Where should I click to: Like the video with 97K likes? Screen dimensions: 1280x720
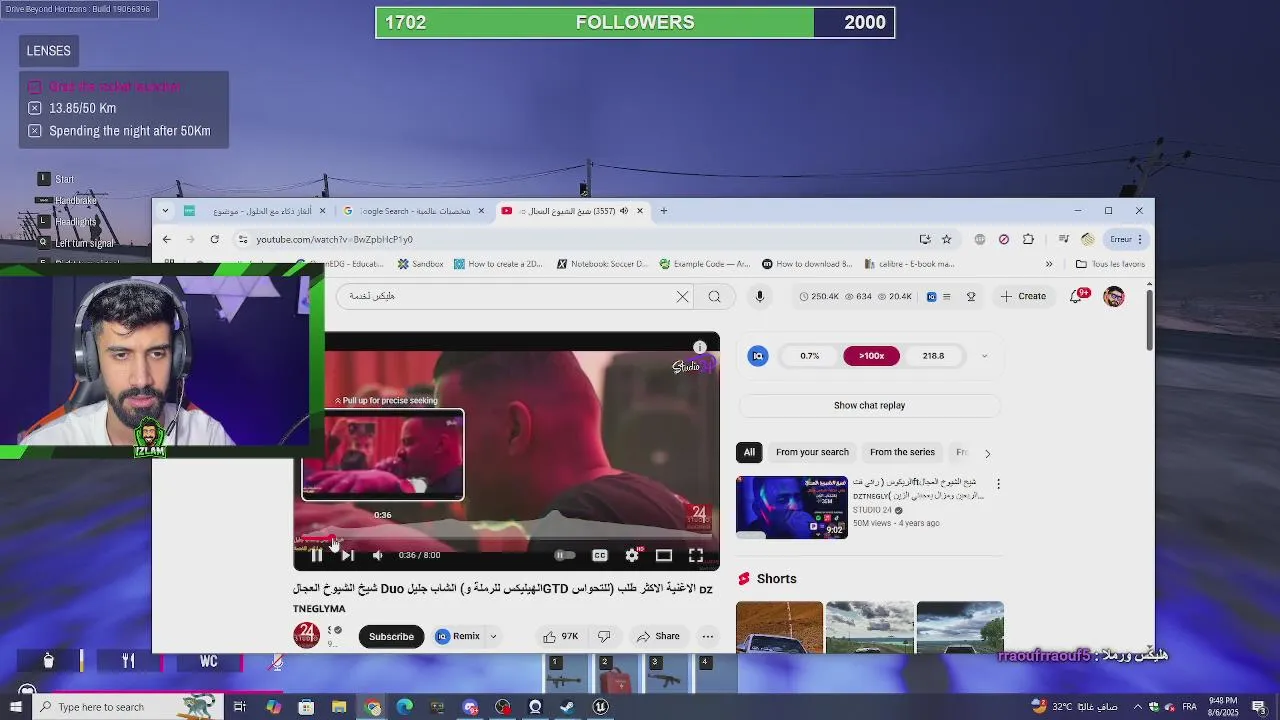coord(560,636)
